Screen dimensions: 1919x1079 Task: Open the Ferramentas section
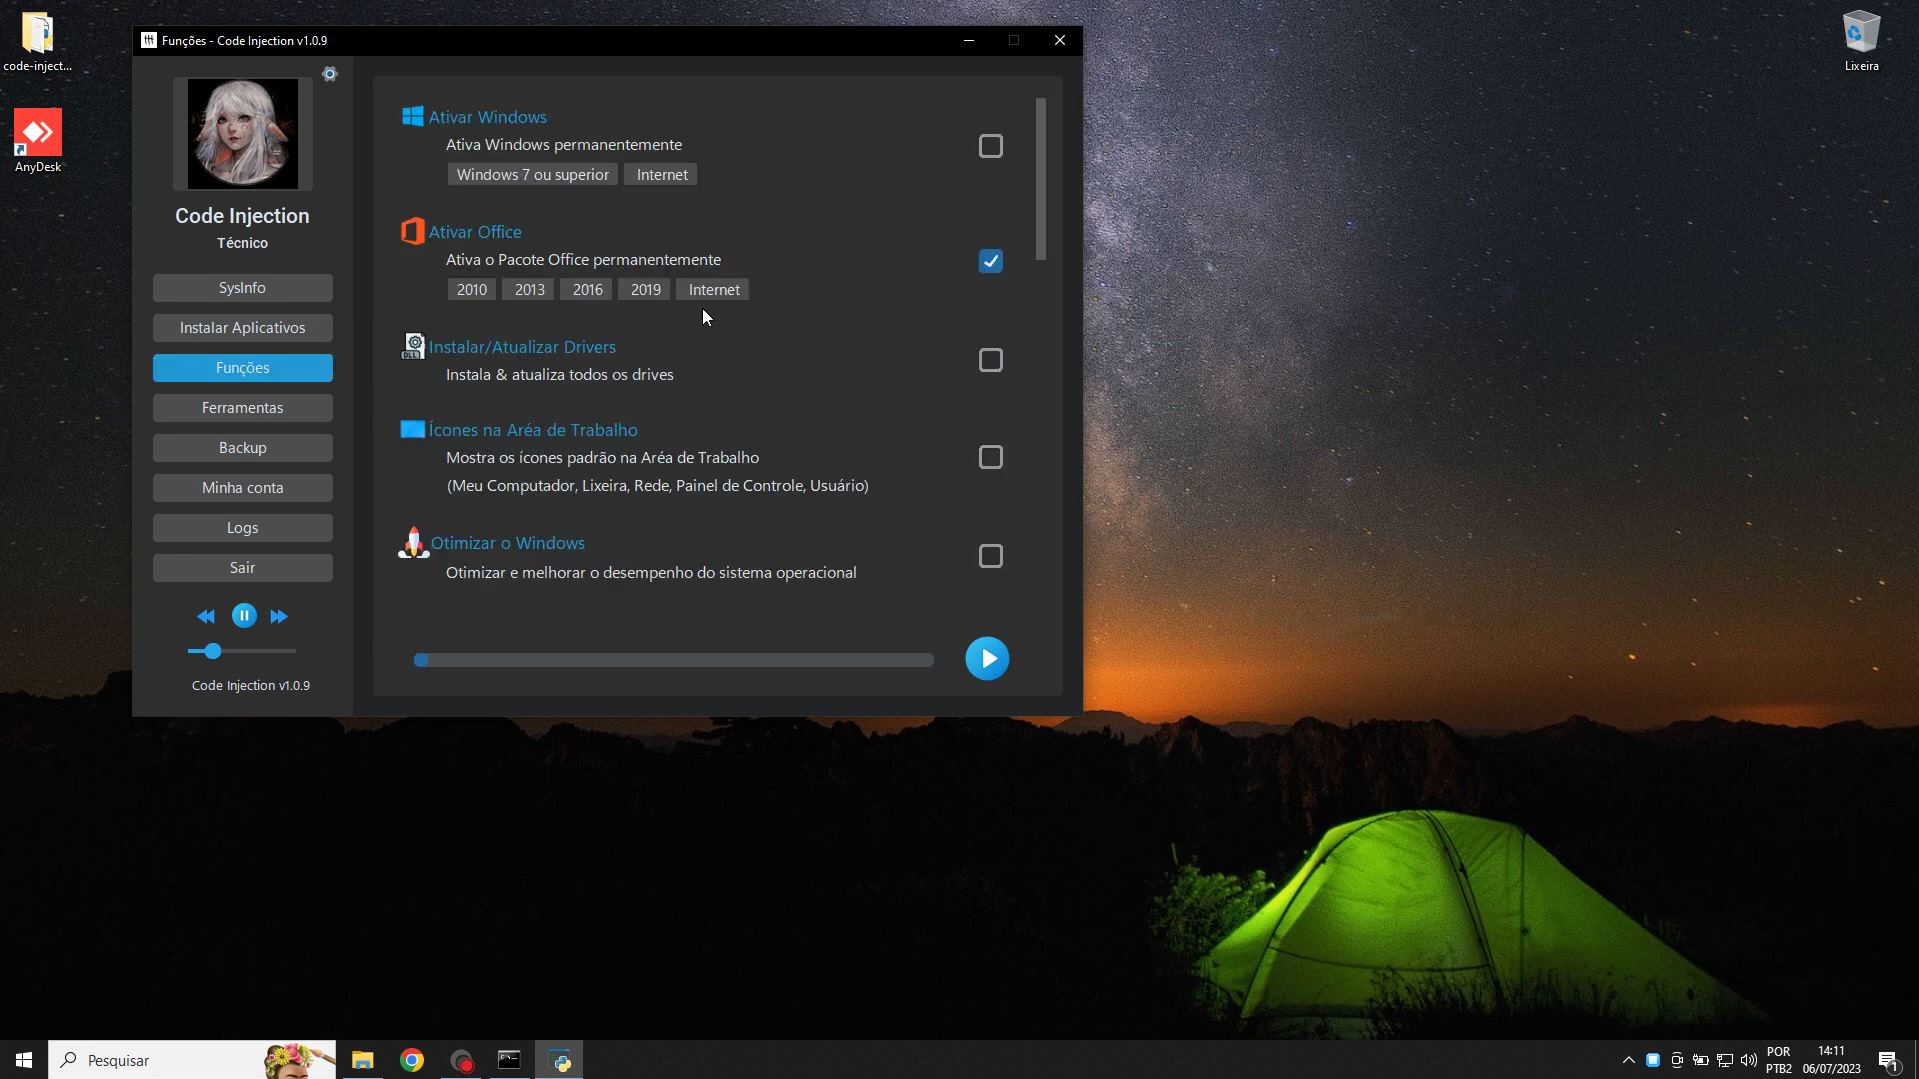(243, 408)
